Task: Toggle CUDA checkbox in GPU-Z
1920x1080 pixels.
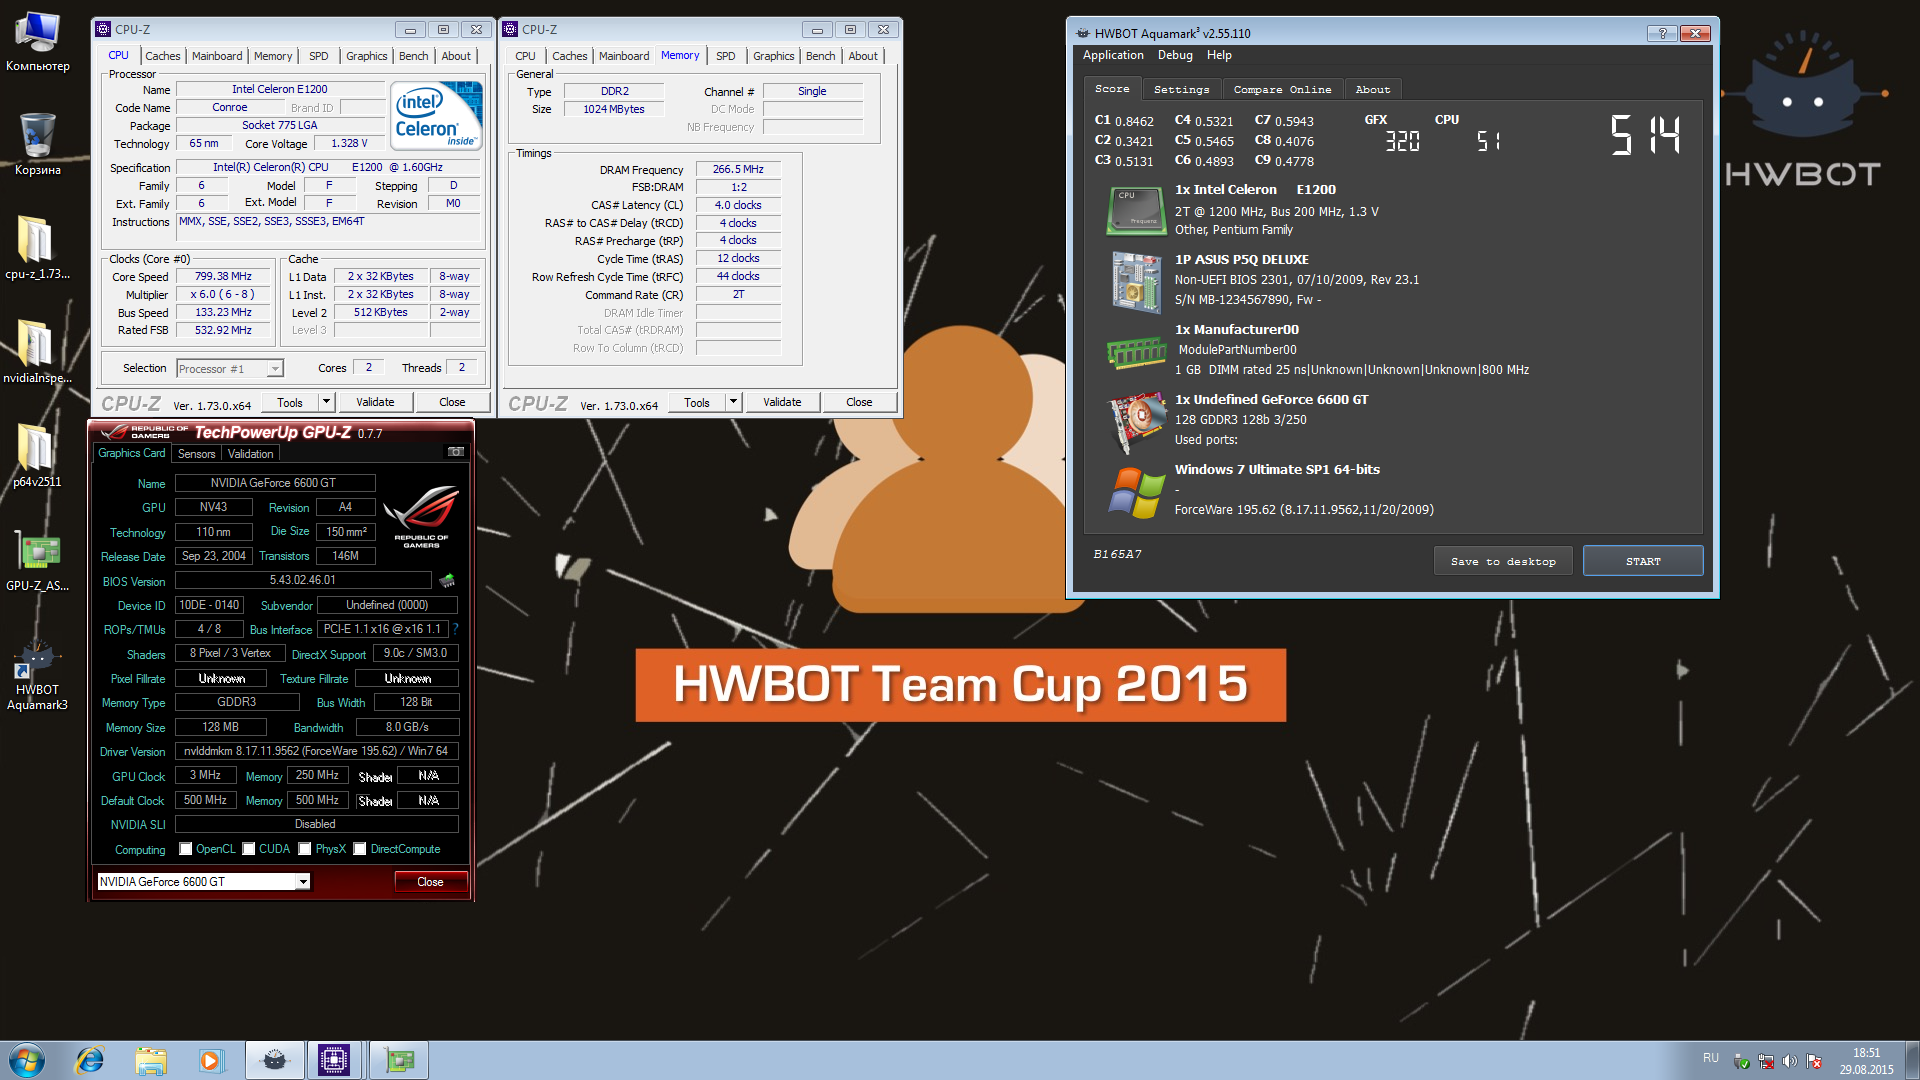Action: point(248,849)
